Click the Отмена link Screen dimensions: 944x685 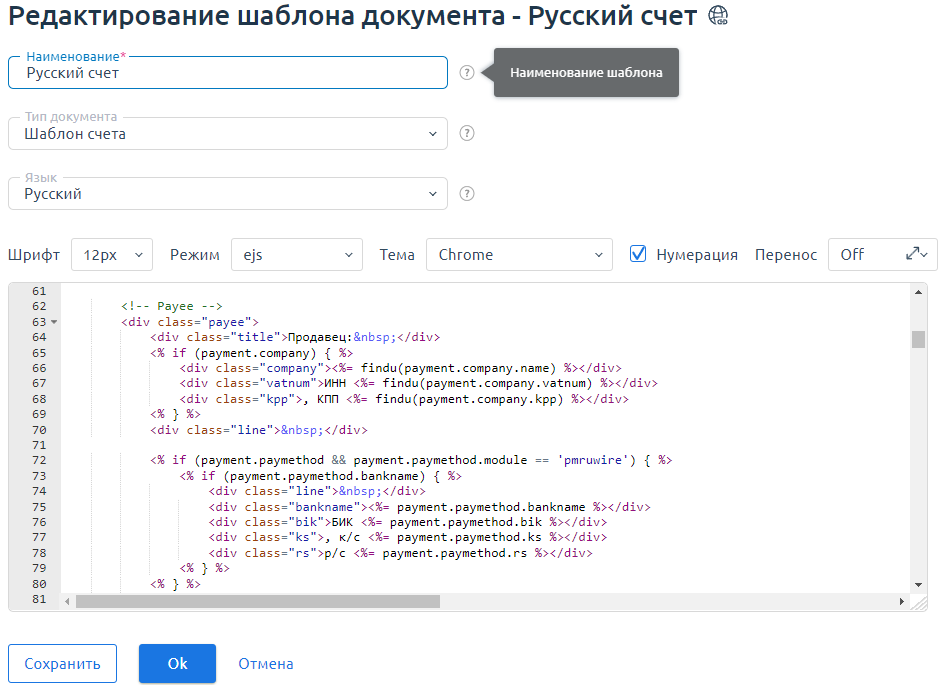point(266,663)
